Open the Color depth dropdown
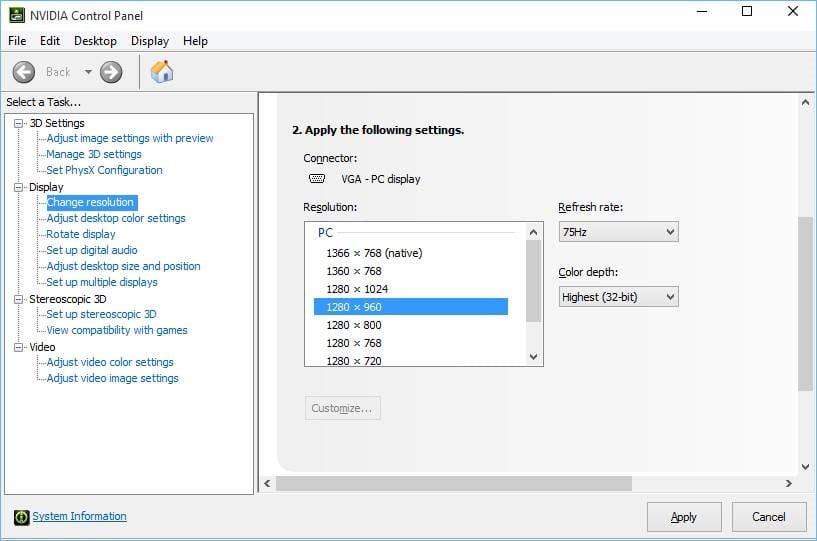The height and width of the screenshot is (541, 817). [618, 297]
